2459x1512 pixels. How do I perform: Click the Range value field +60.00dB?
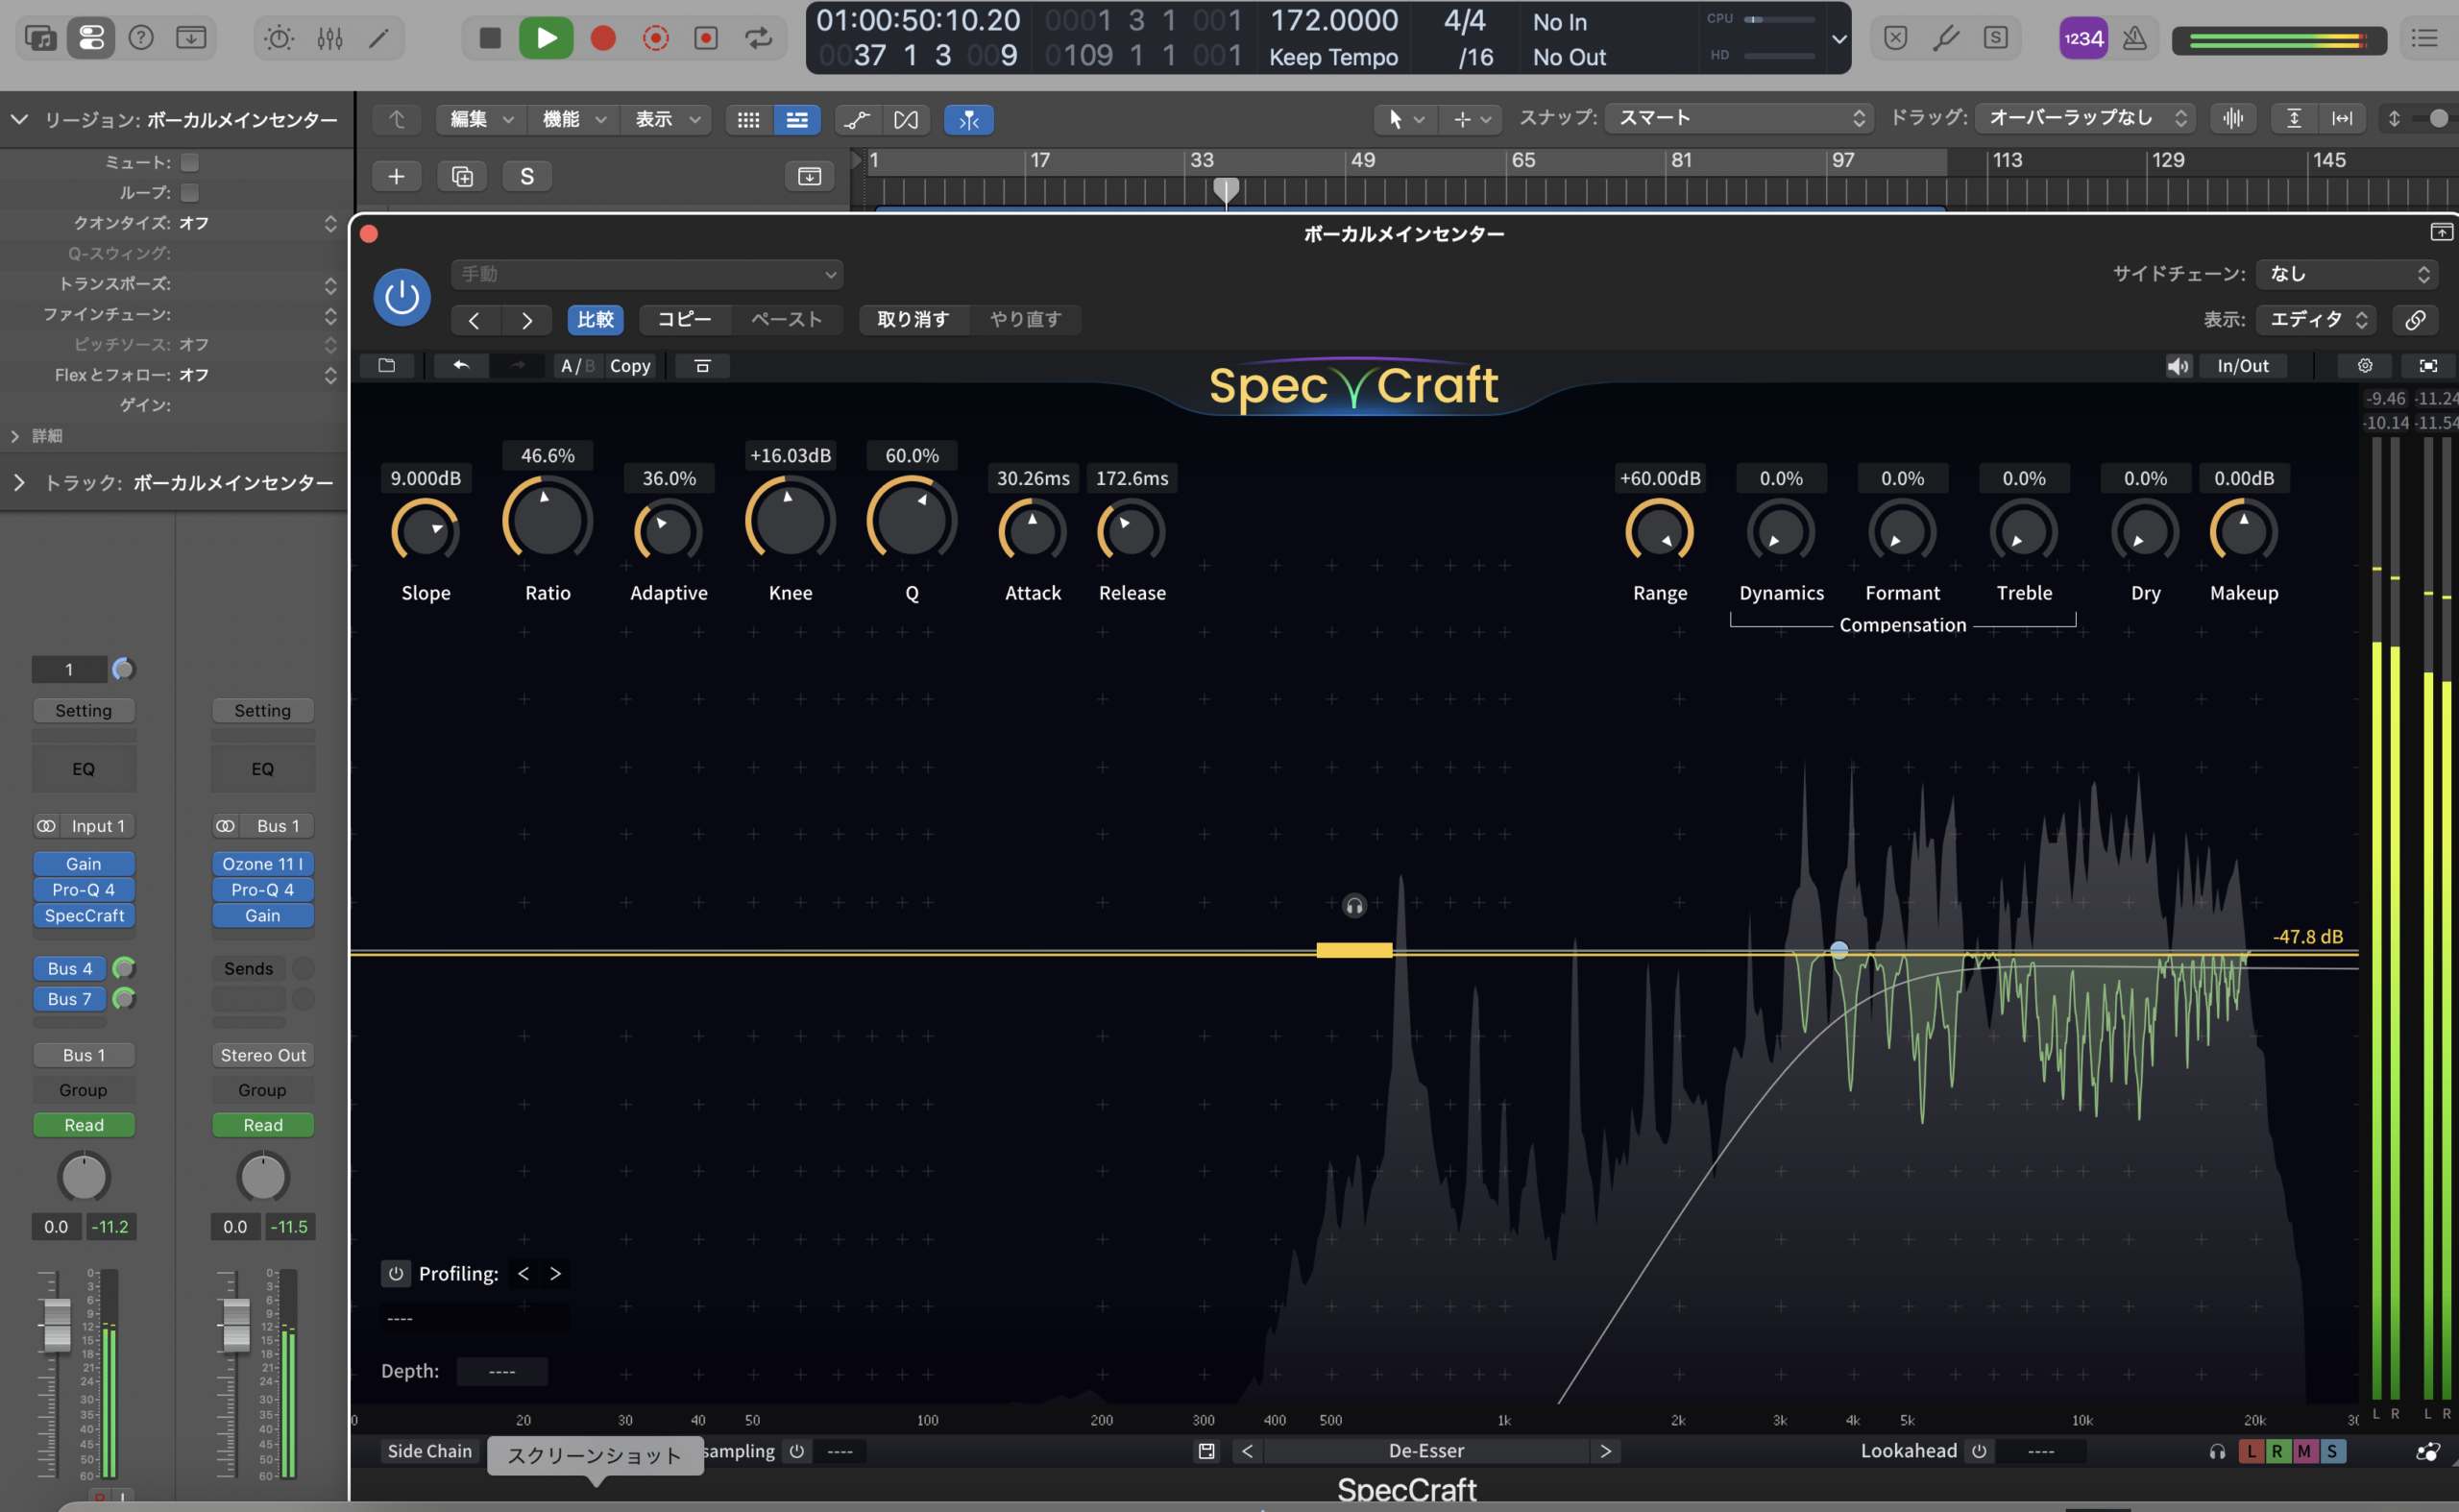coord(1660,478)
